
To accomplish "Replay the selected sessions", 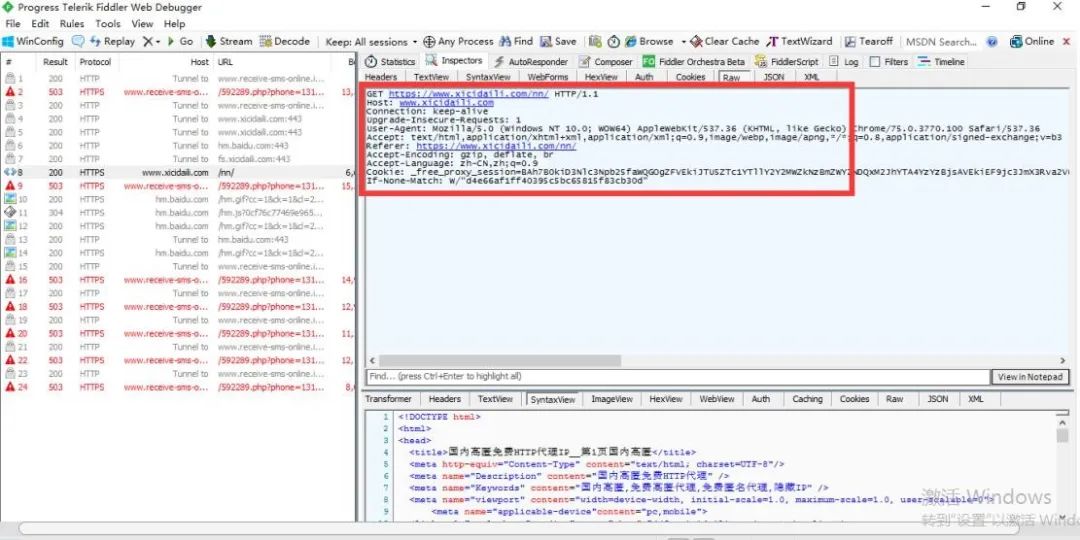I will (x=112, y=41).
